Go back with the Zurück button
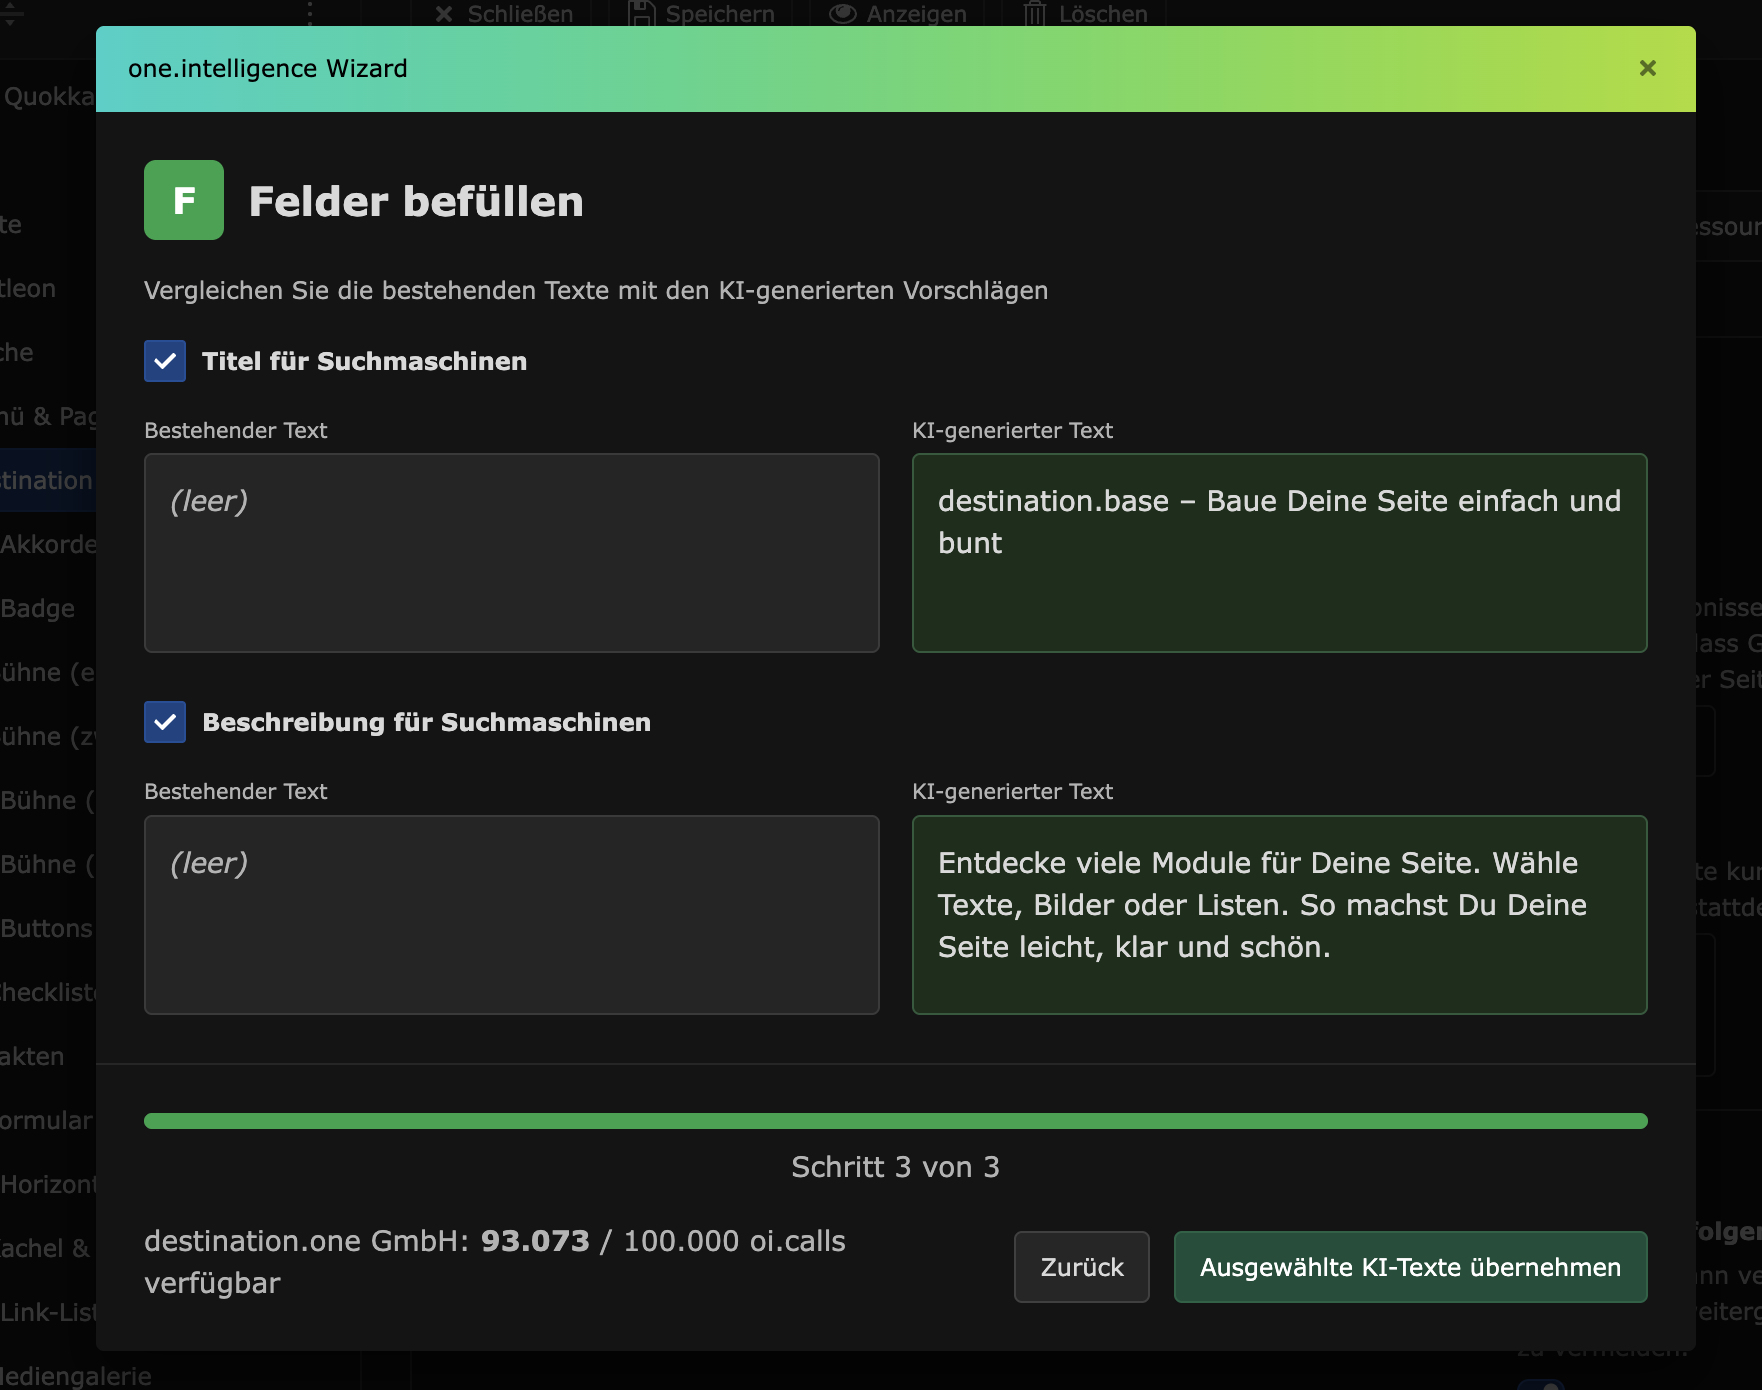Viewport: 1762px width, 1390px height. tap(1081, 1267)
